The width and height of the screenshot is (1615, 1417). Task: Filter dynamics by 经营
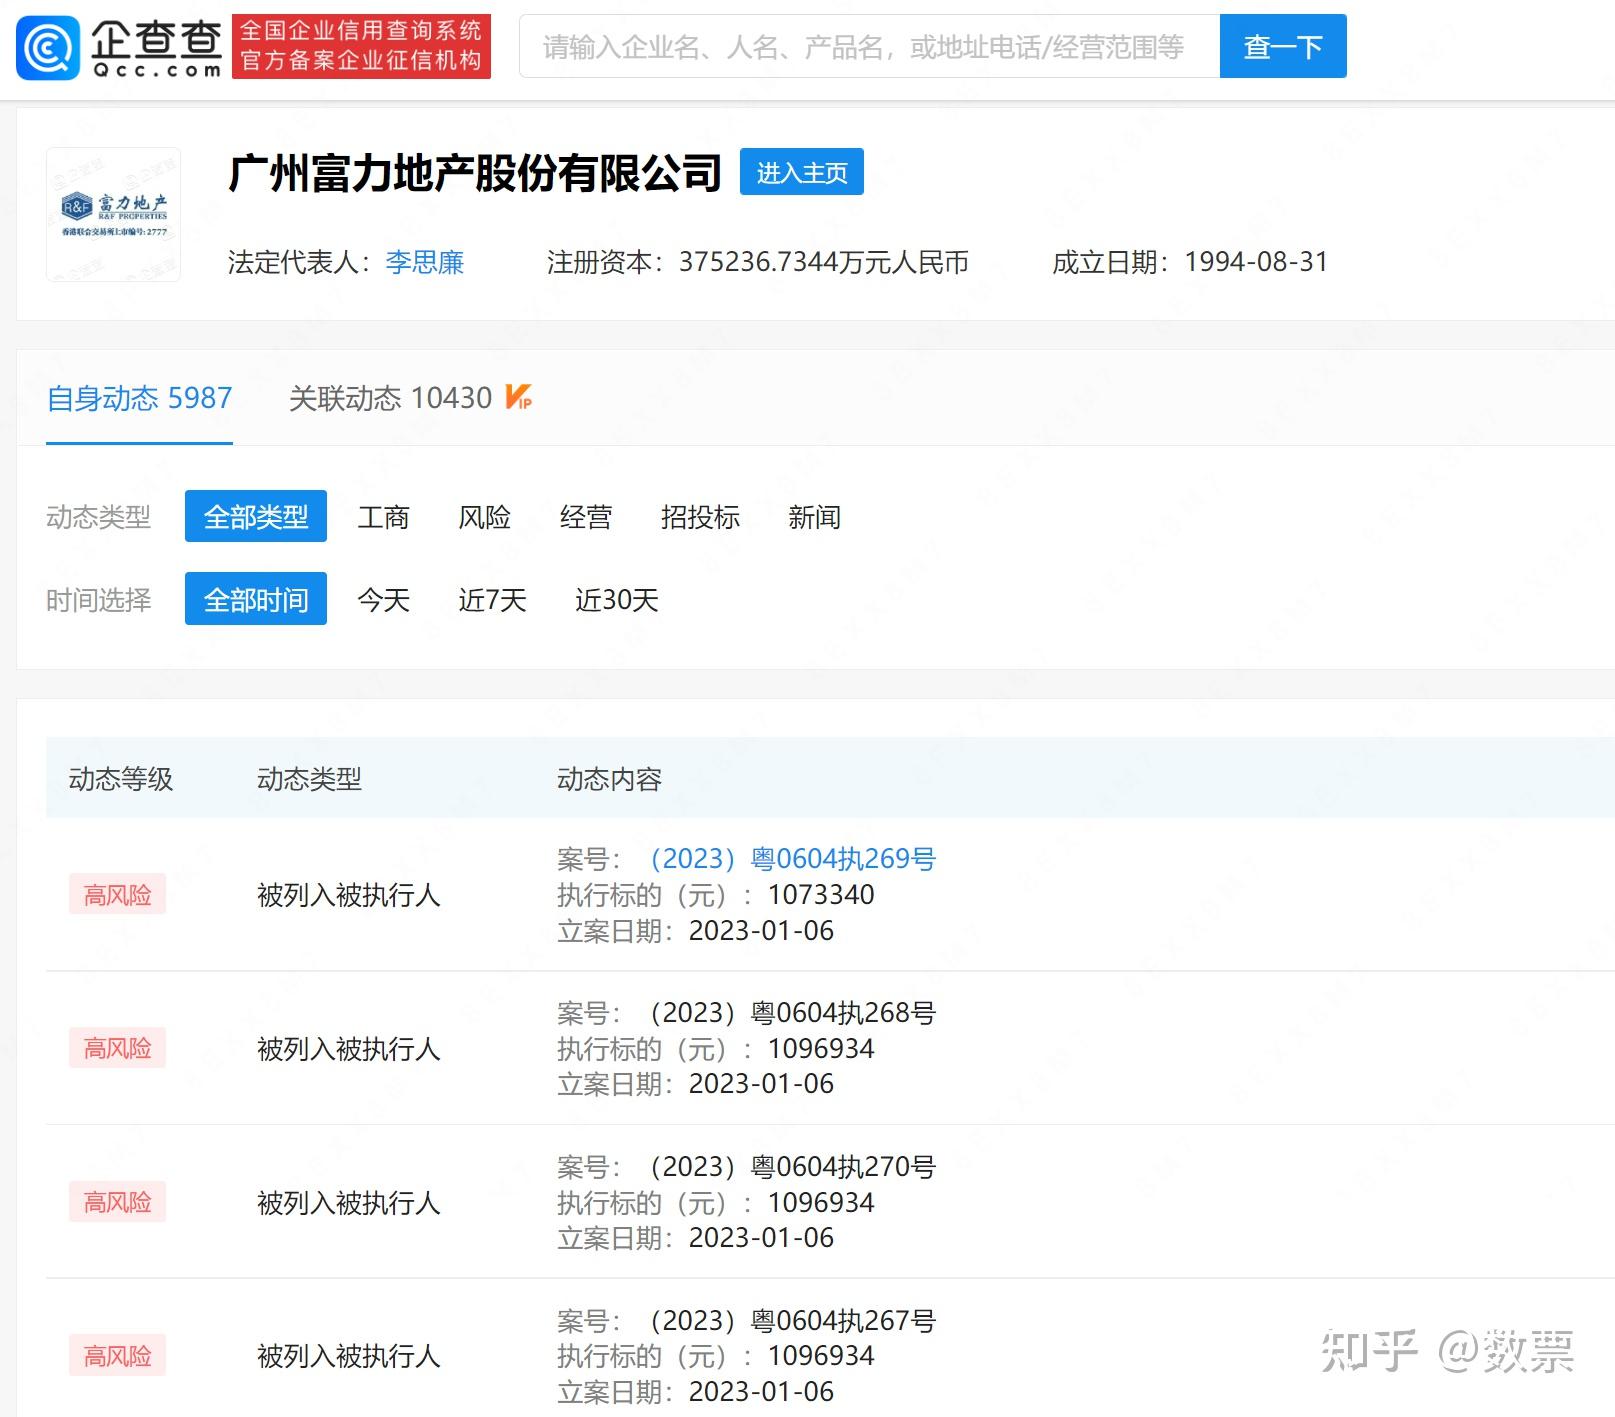(x=586, y=517)
